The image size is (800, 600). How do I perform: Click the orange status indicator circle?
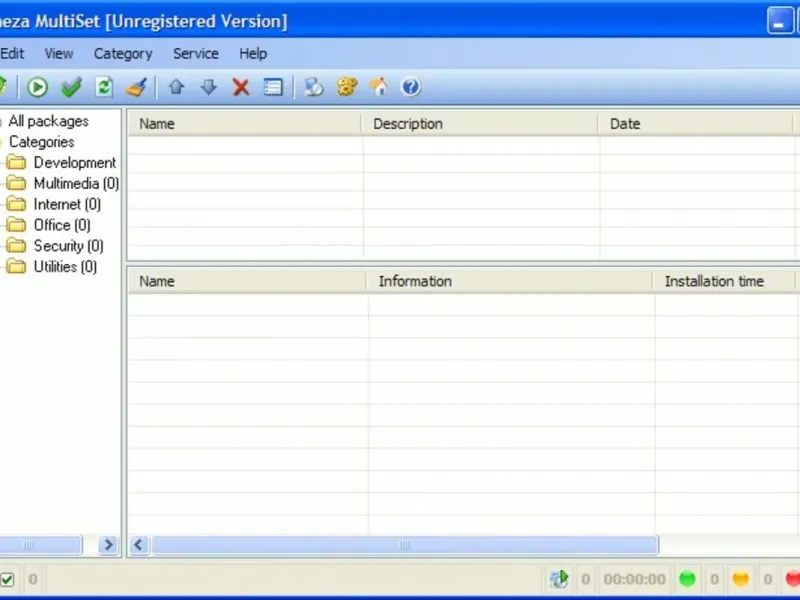[740, 579]
